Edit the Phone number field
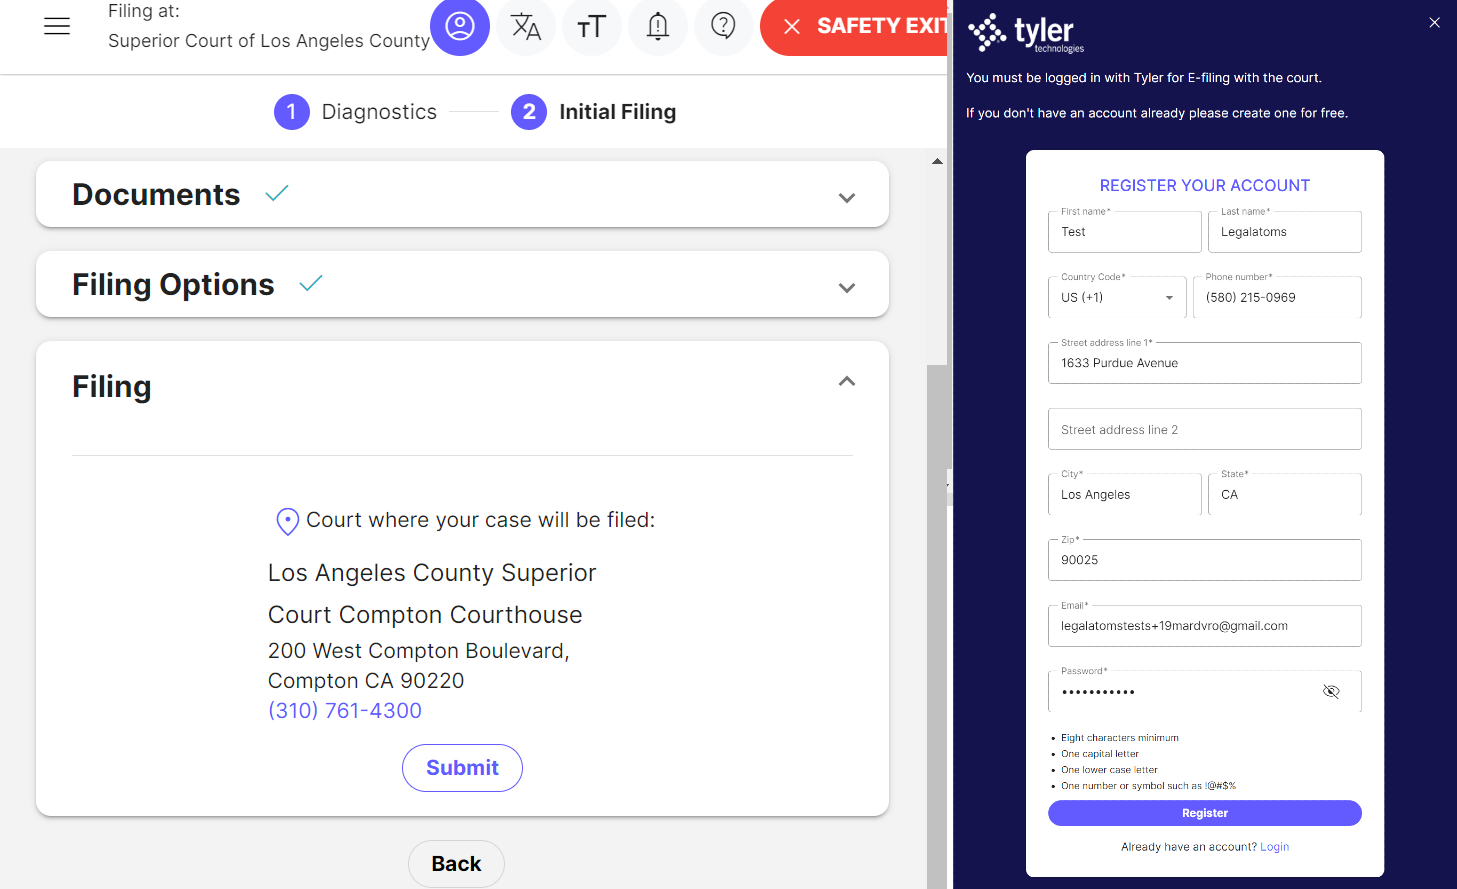The width and height of the screenshot is (1457, 889). pyautogui.click(x=1277, y=297)
